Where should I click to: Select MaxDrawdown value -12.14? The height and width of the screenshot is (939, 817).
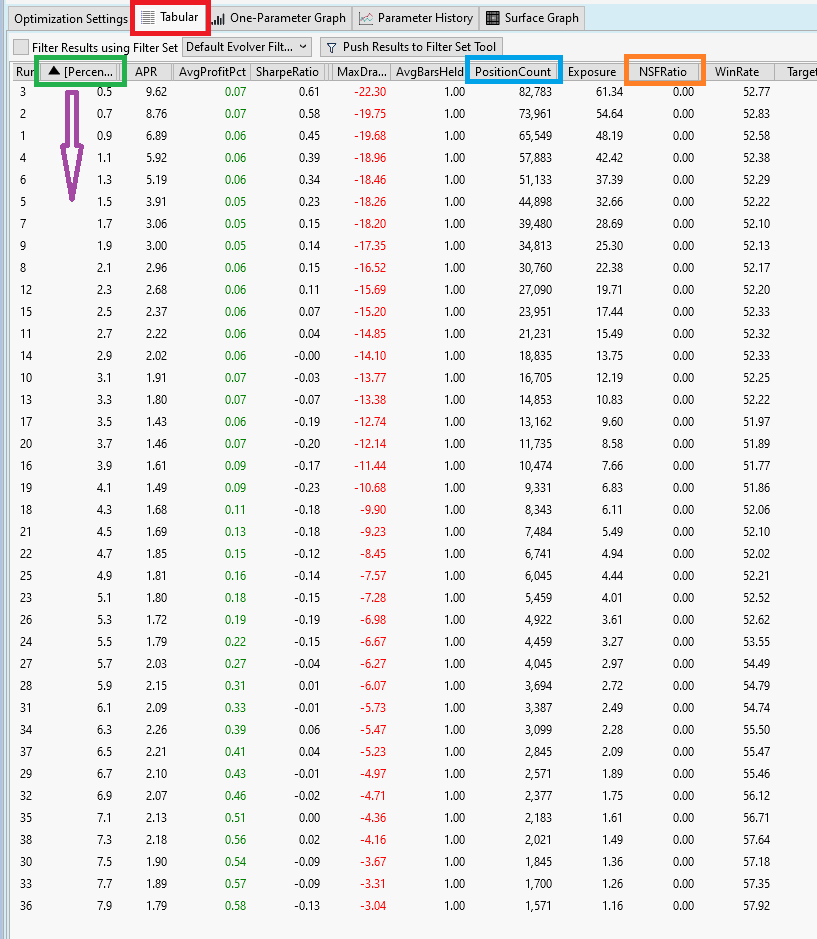point(370,444)
